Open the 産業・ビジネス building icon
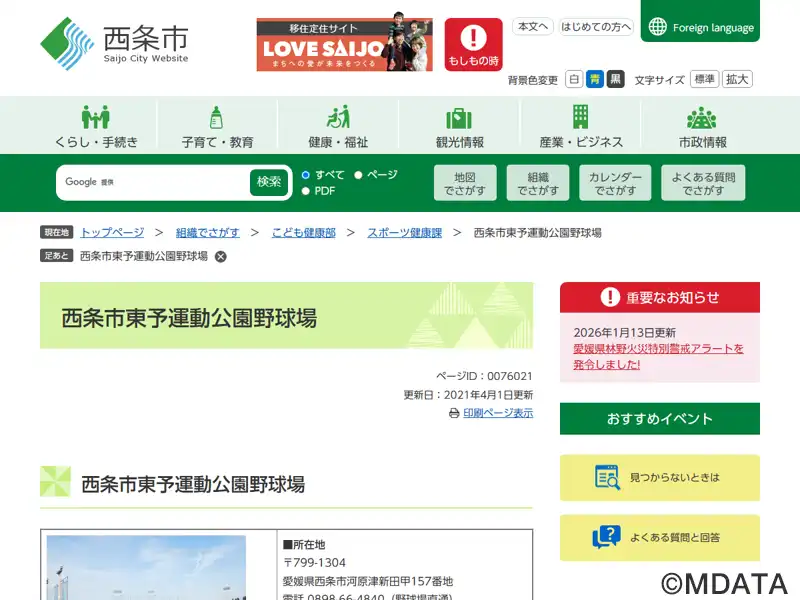The image size is (800, 600). click(x=580, y=118)
